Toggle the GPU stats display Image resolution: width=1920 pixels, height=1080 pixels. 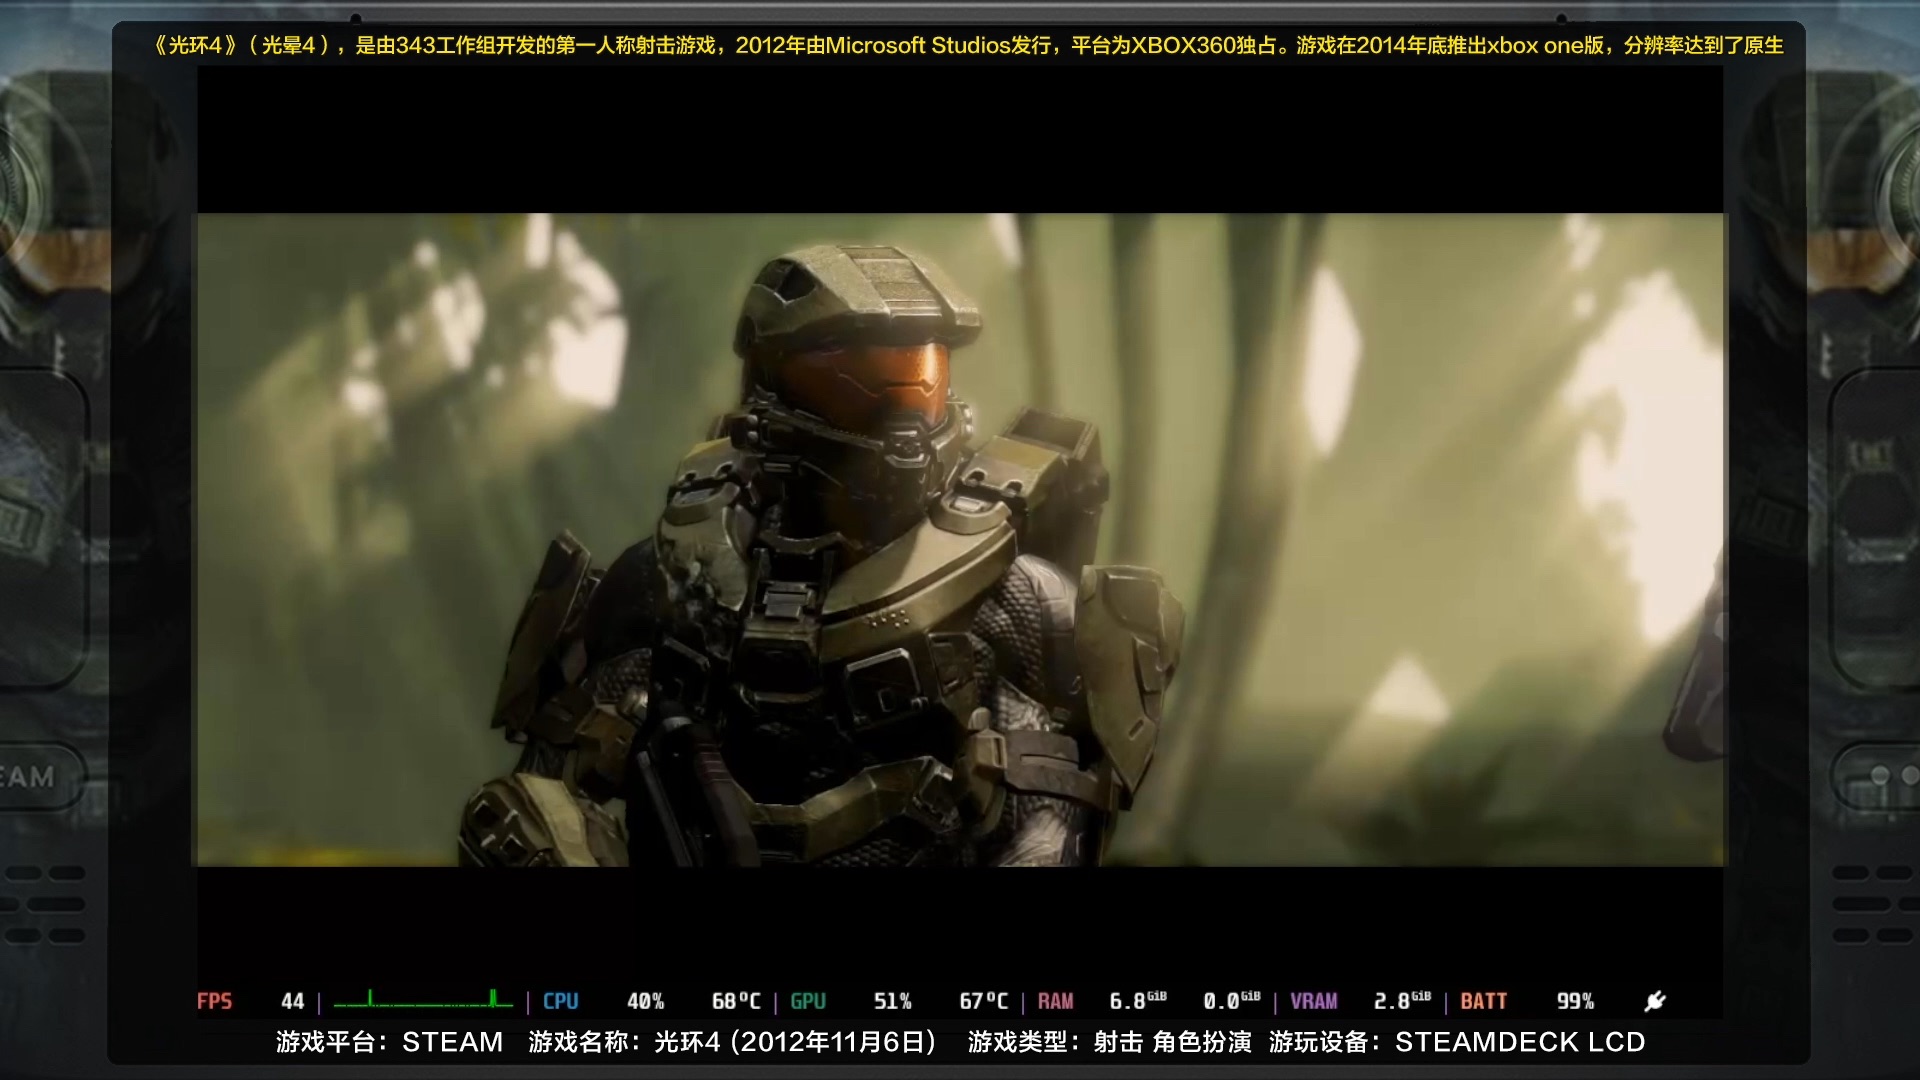807,1000
